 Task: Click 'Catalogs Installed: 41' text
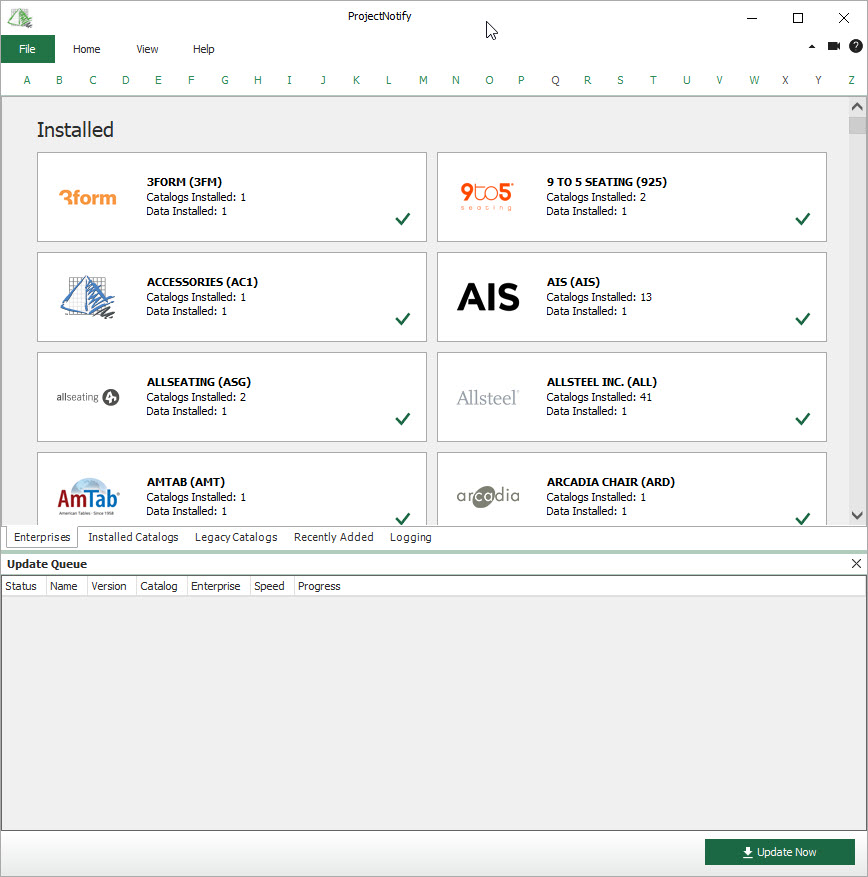(x=599, y=397)
